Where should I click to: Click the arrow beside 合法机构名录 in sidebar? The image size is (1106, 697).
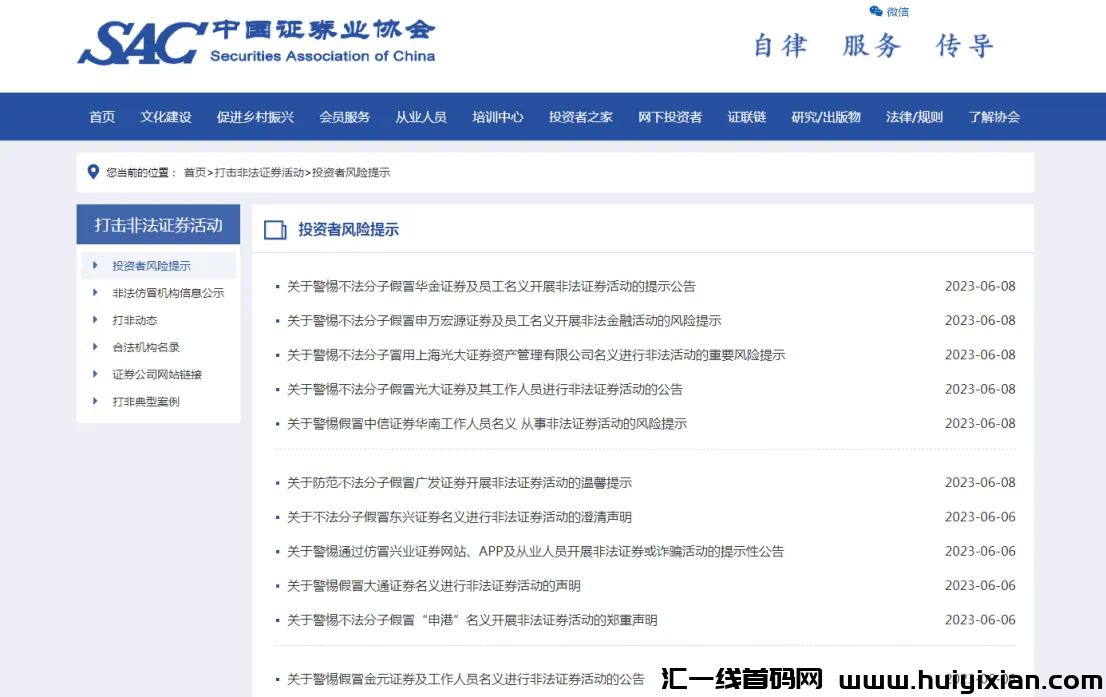tap(95, 347)
